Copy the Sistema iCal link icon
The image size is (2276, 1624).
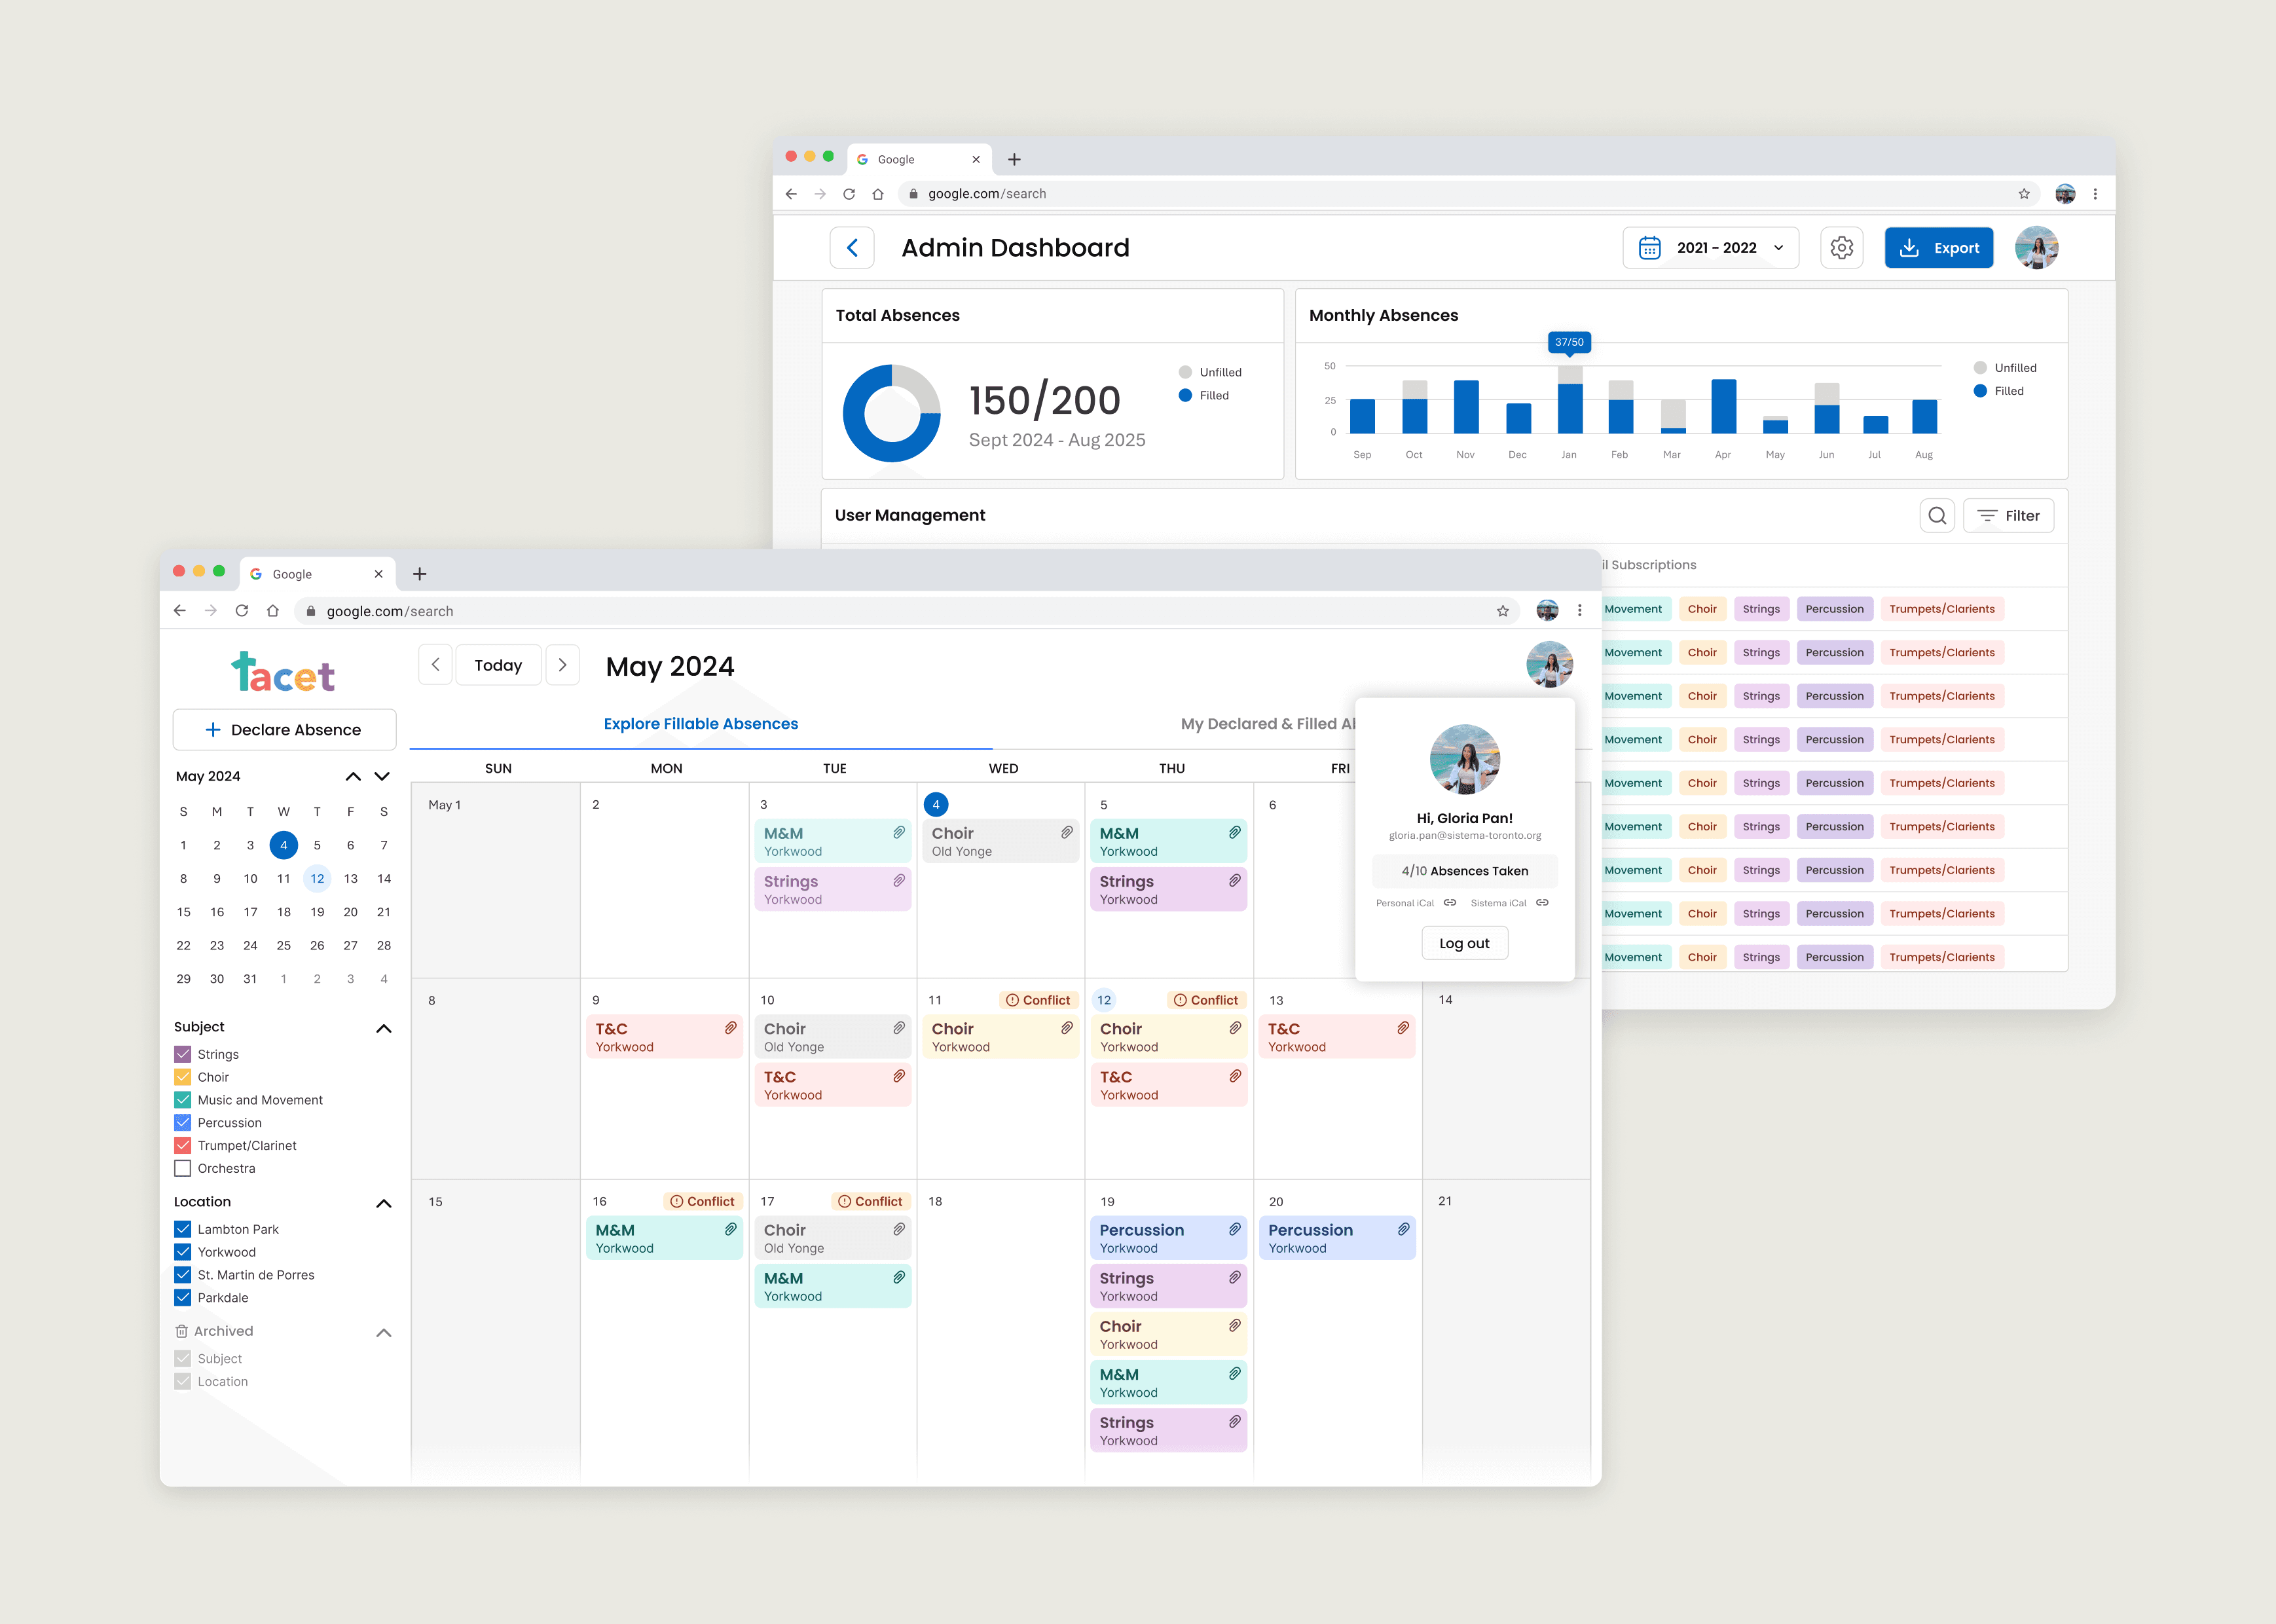(x=1542, y=903)
